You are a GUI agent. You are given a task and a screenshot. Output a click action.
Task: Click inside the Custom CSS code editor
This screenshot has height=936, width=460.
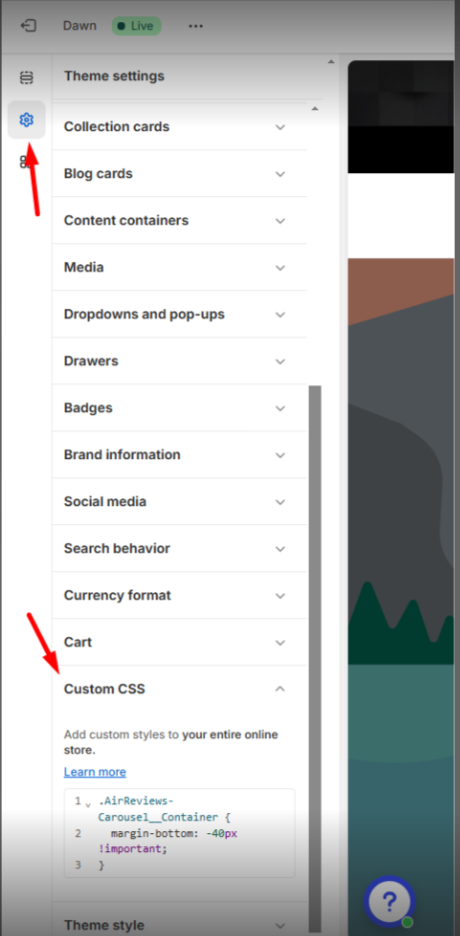coord(180,833)
